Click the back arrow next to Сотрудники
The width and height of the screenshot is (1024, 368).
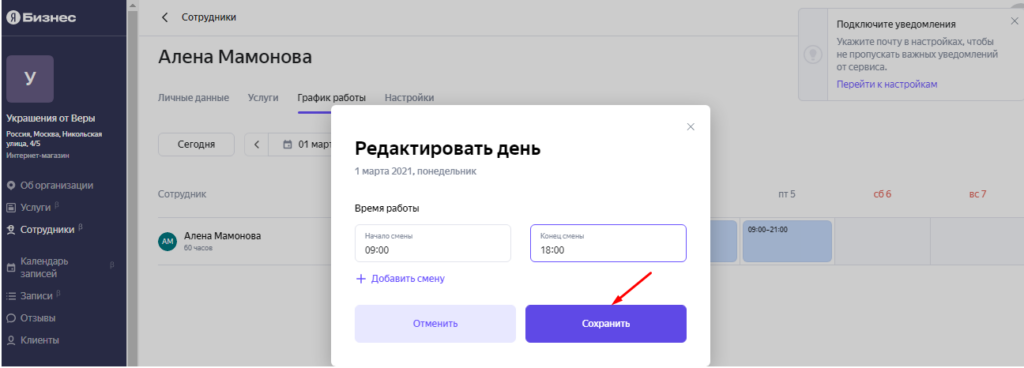(x=165, y=17)
